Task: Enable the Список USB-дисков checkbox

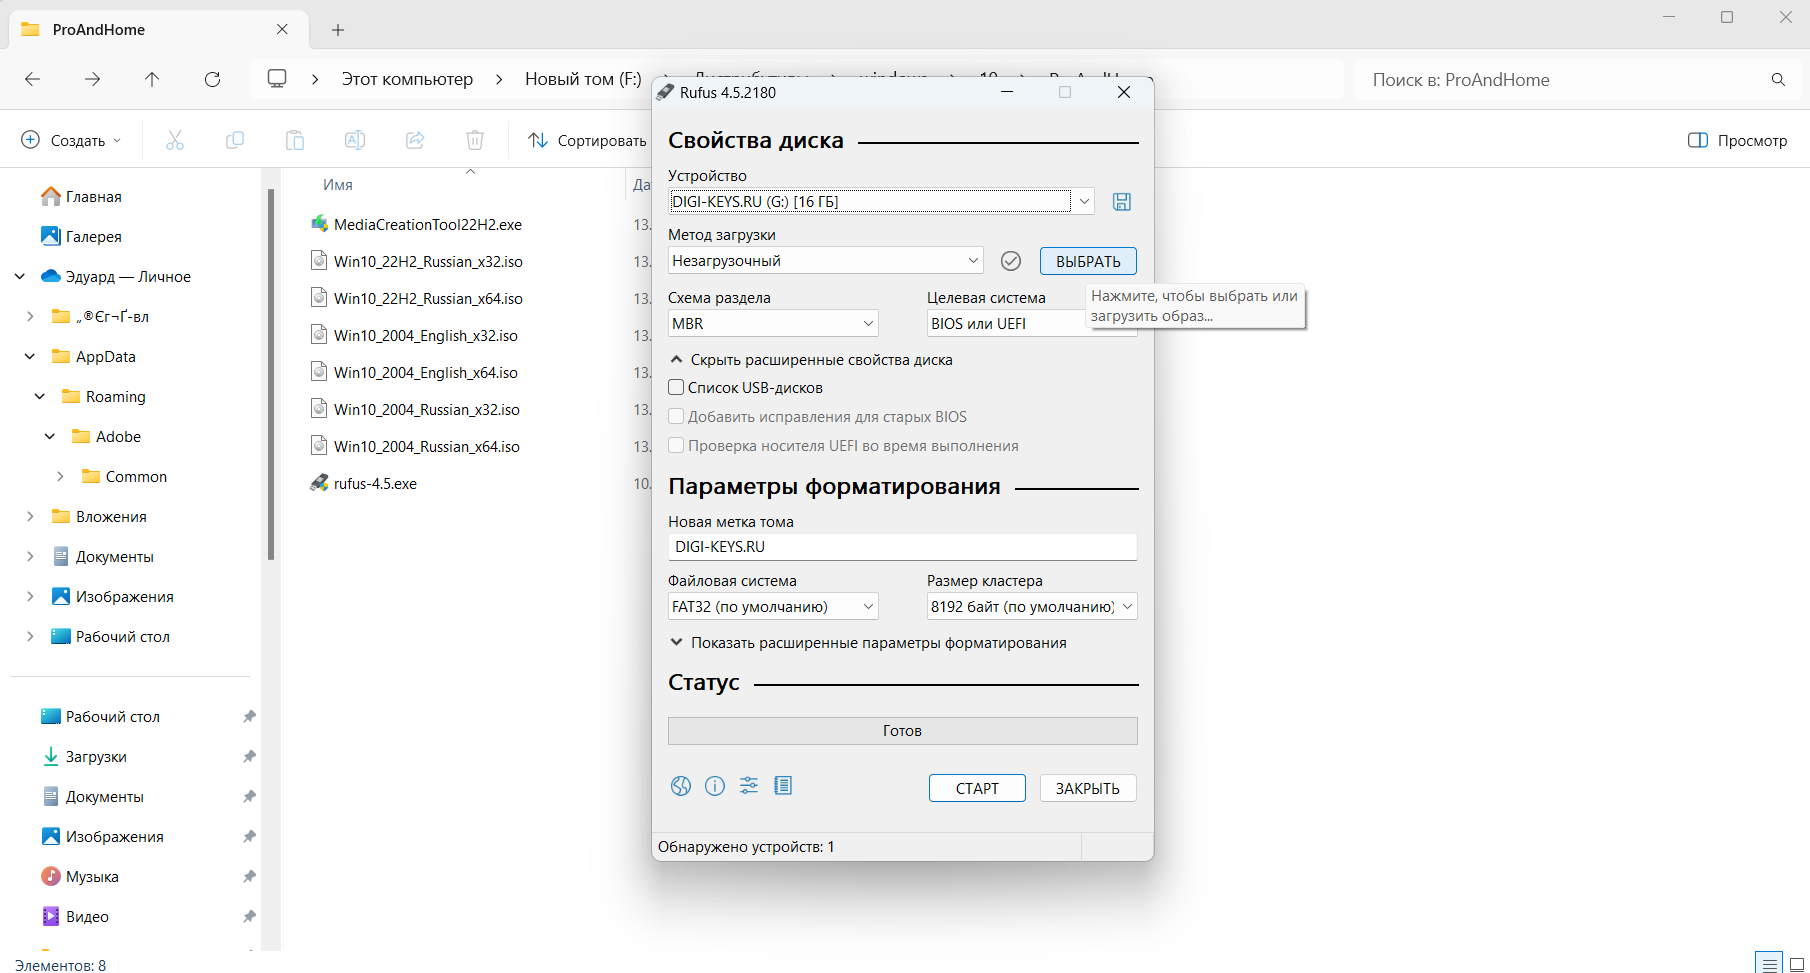Action: [677, 388]
